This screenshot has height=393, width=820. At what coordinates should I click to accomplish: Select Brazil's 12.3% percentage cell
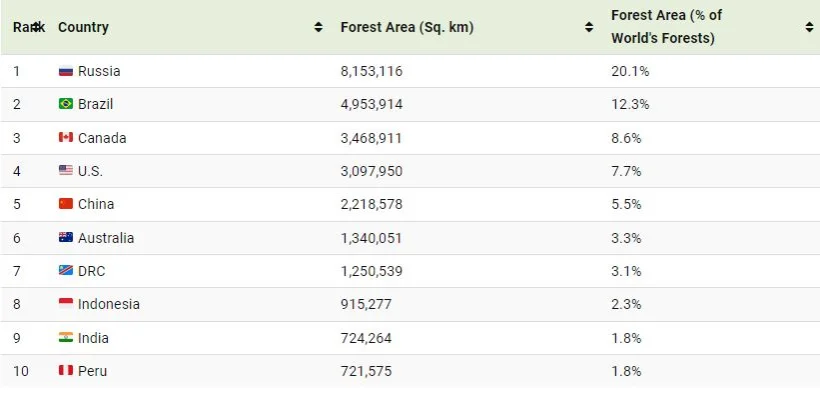click(x=630, y=104)
